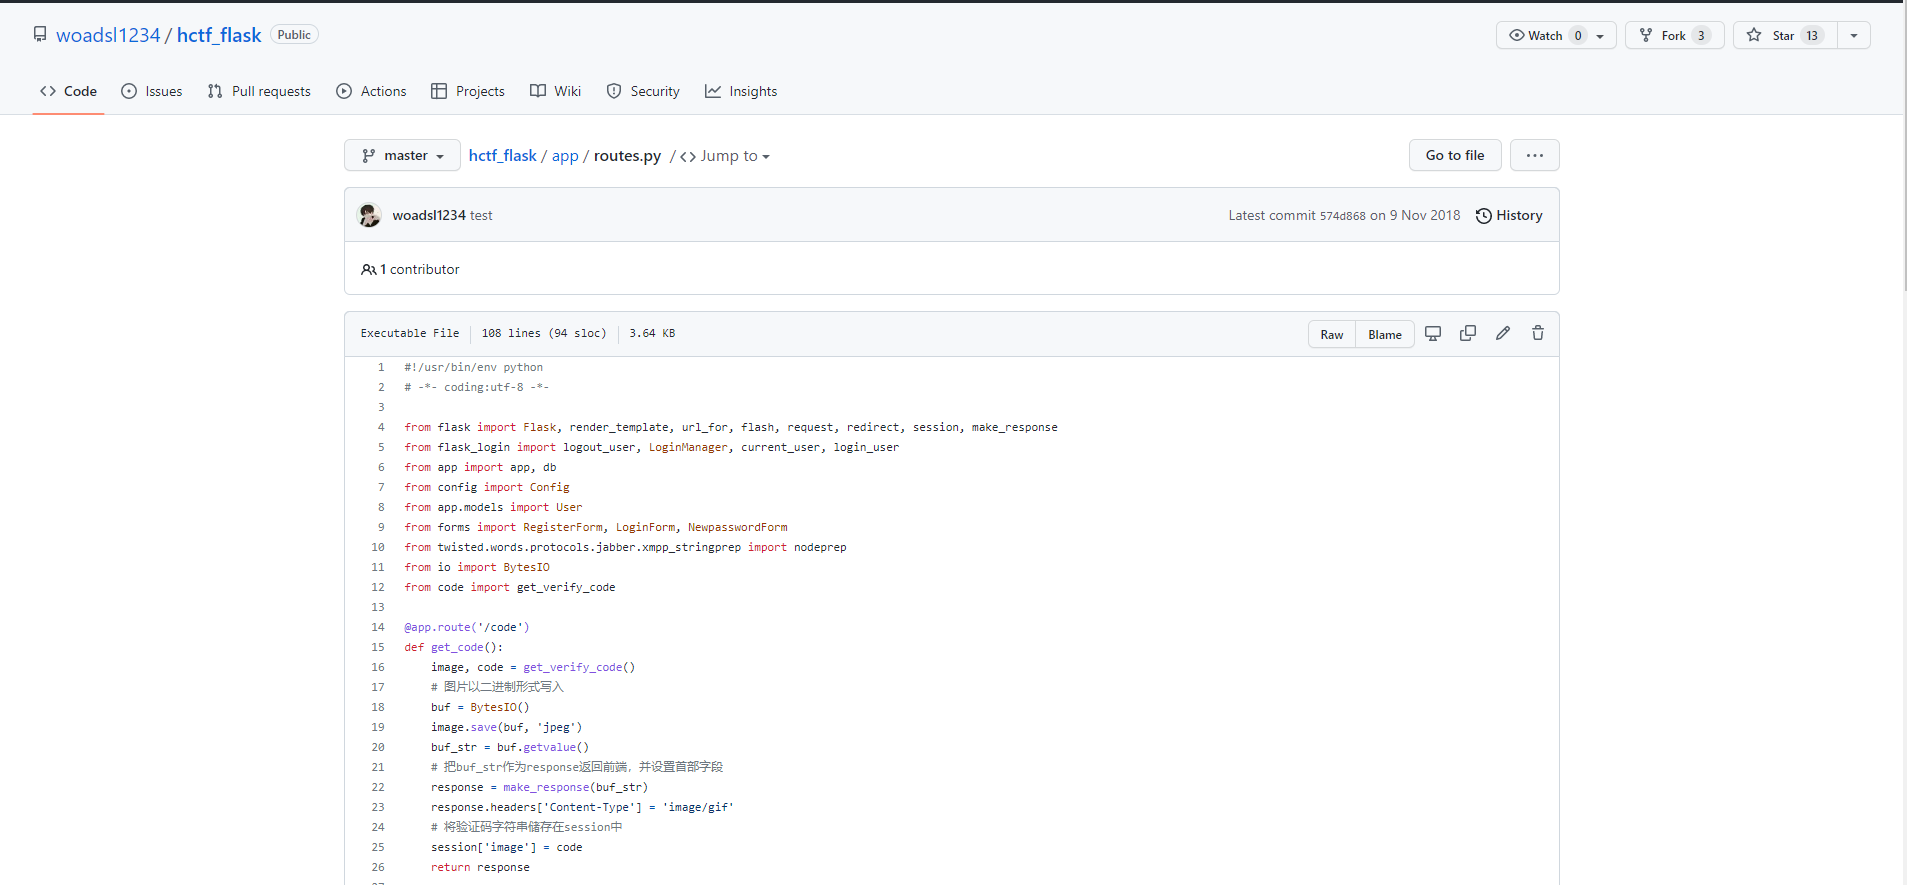Screen dimensions: 1907x885
Task: Open the Projects tab
Action: 468,91
